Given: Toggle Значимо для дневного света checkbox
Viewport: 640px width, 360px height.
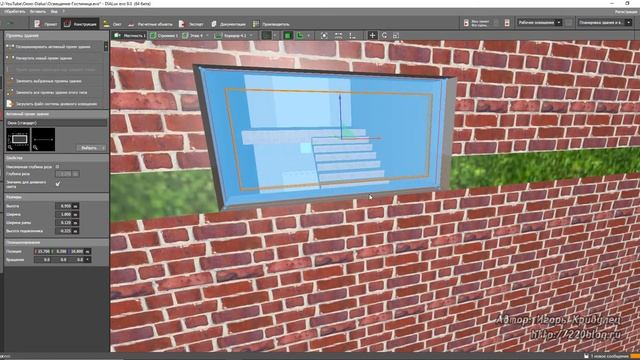Looking at the screenshot, I should (x=58, y=184).
